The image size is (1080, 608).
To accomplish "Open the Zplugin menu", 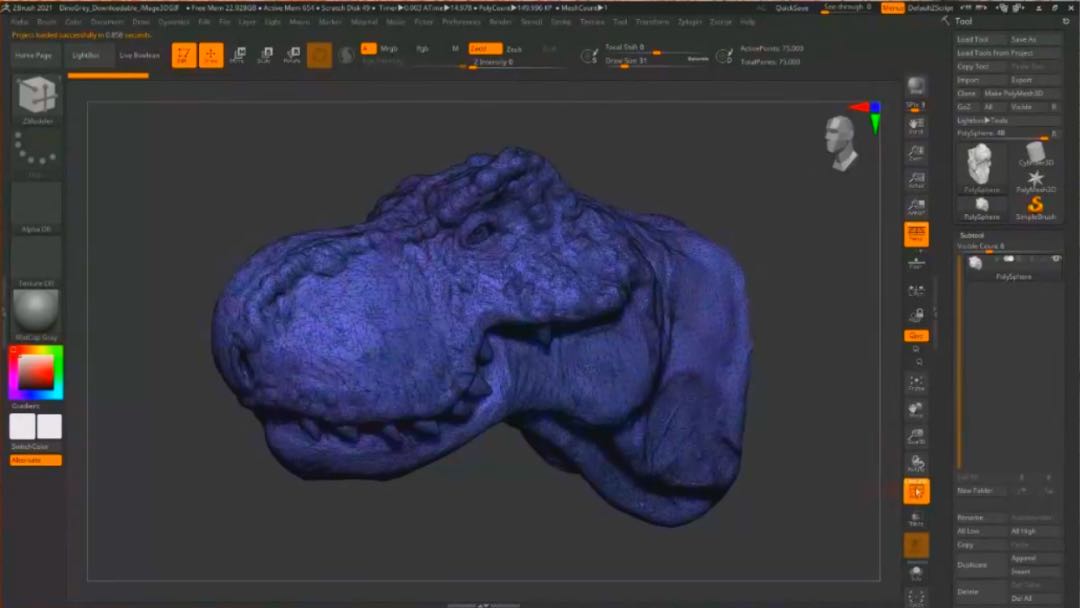I will pos(690,21).
